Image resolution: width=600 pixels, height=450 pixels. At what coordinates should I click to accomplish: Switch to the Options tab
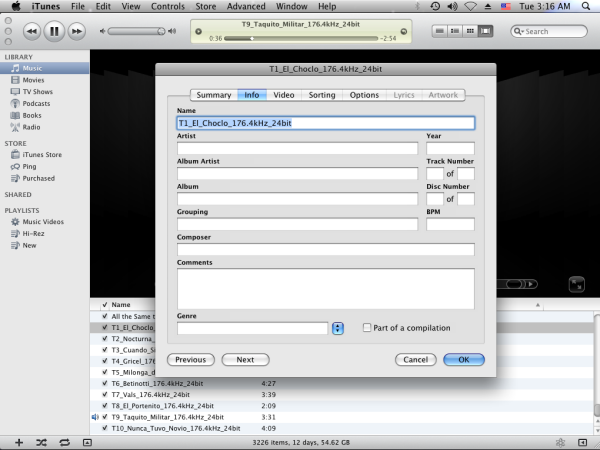(364, 95)
